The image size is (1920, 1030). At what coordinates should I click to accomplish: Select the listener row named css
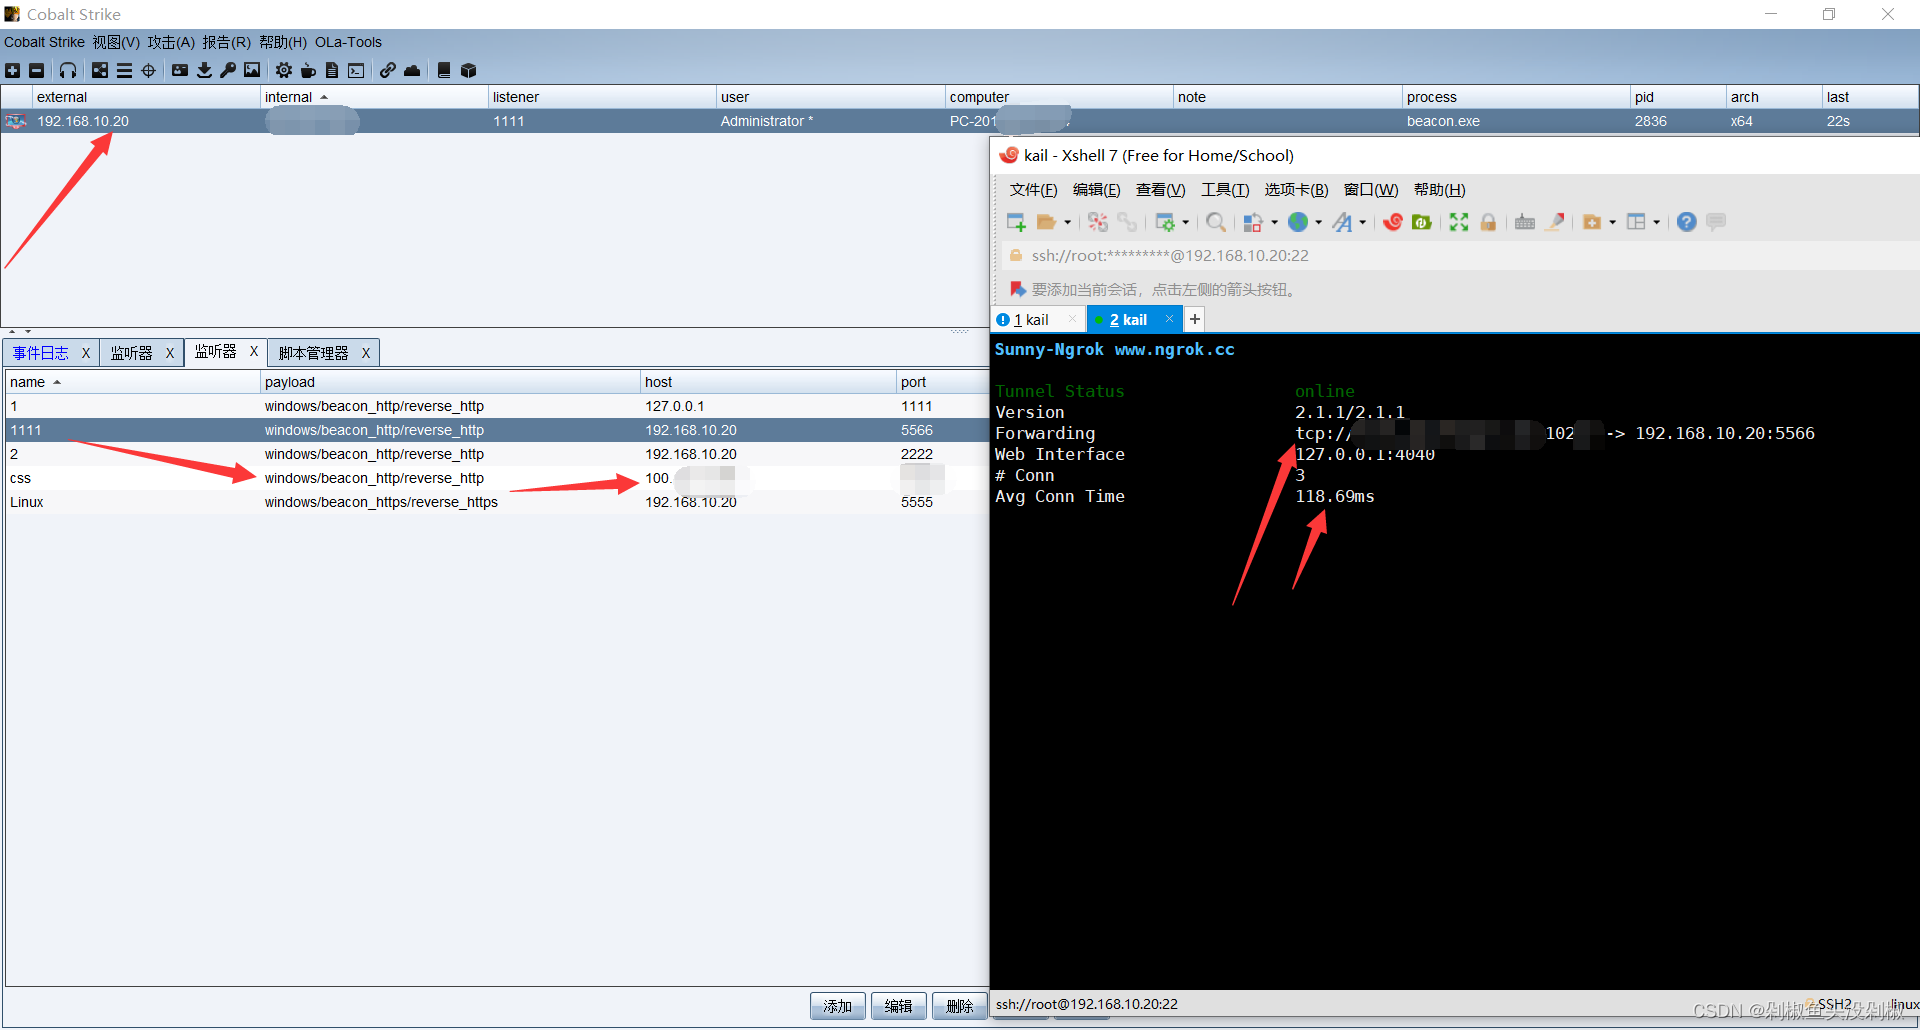click(x=497, y=478)
